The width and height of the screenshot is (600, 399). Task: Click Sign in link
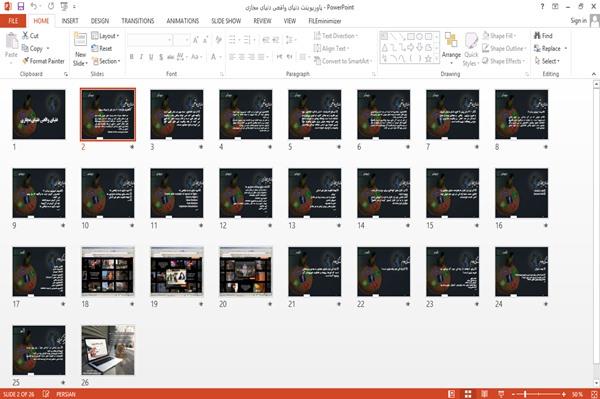tap(578, 21)
